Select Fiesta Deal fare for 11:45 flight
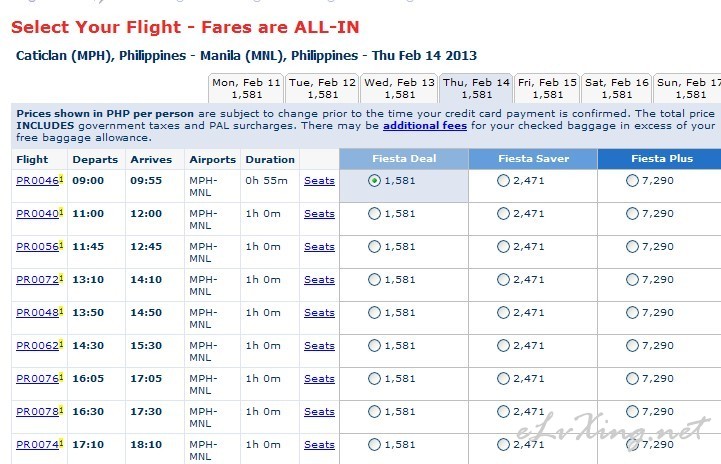 coord(374,247)
